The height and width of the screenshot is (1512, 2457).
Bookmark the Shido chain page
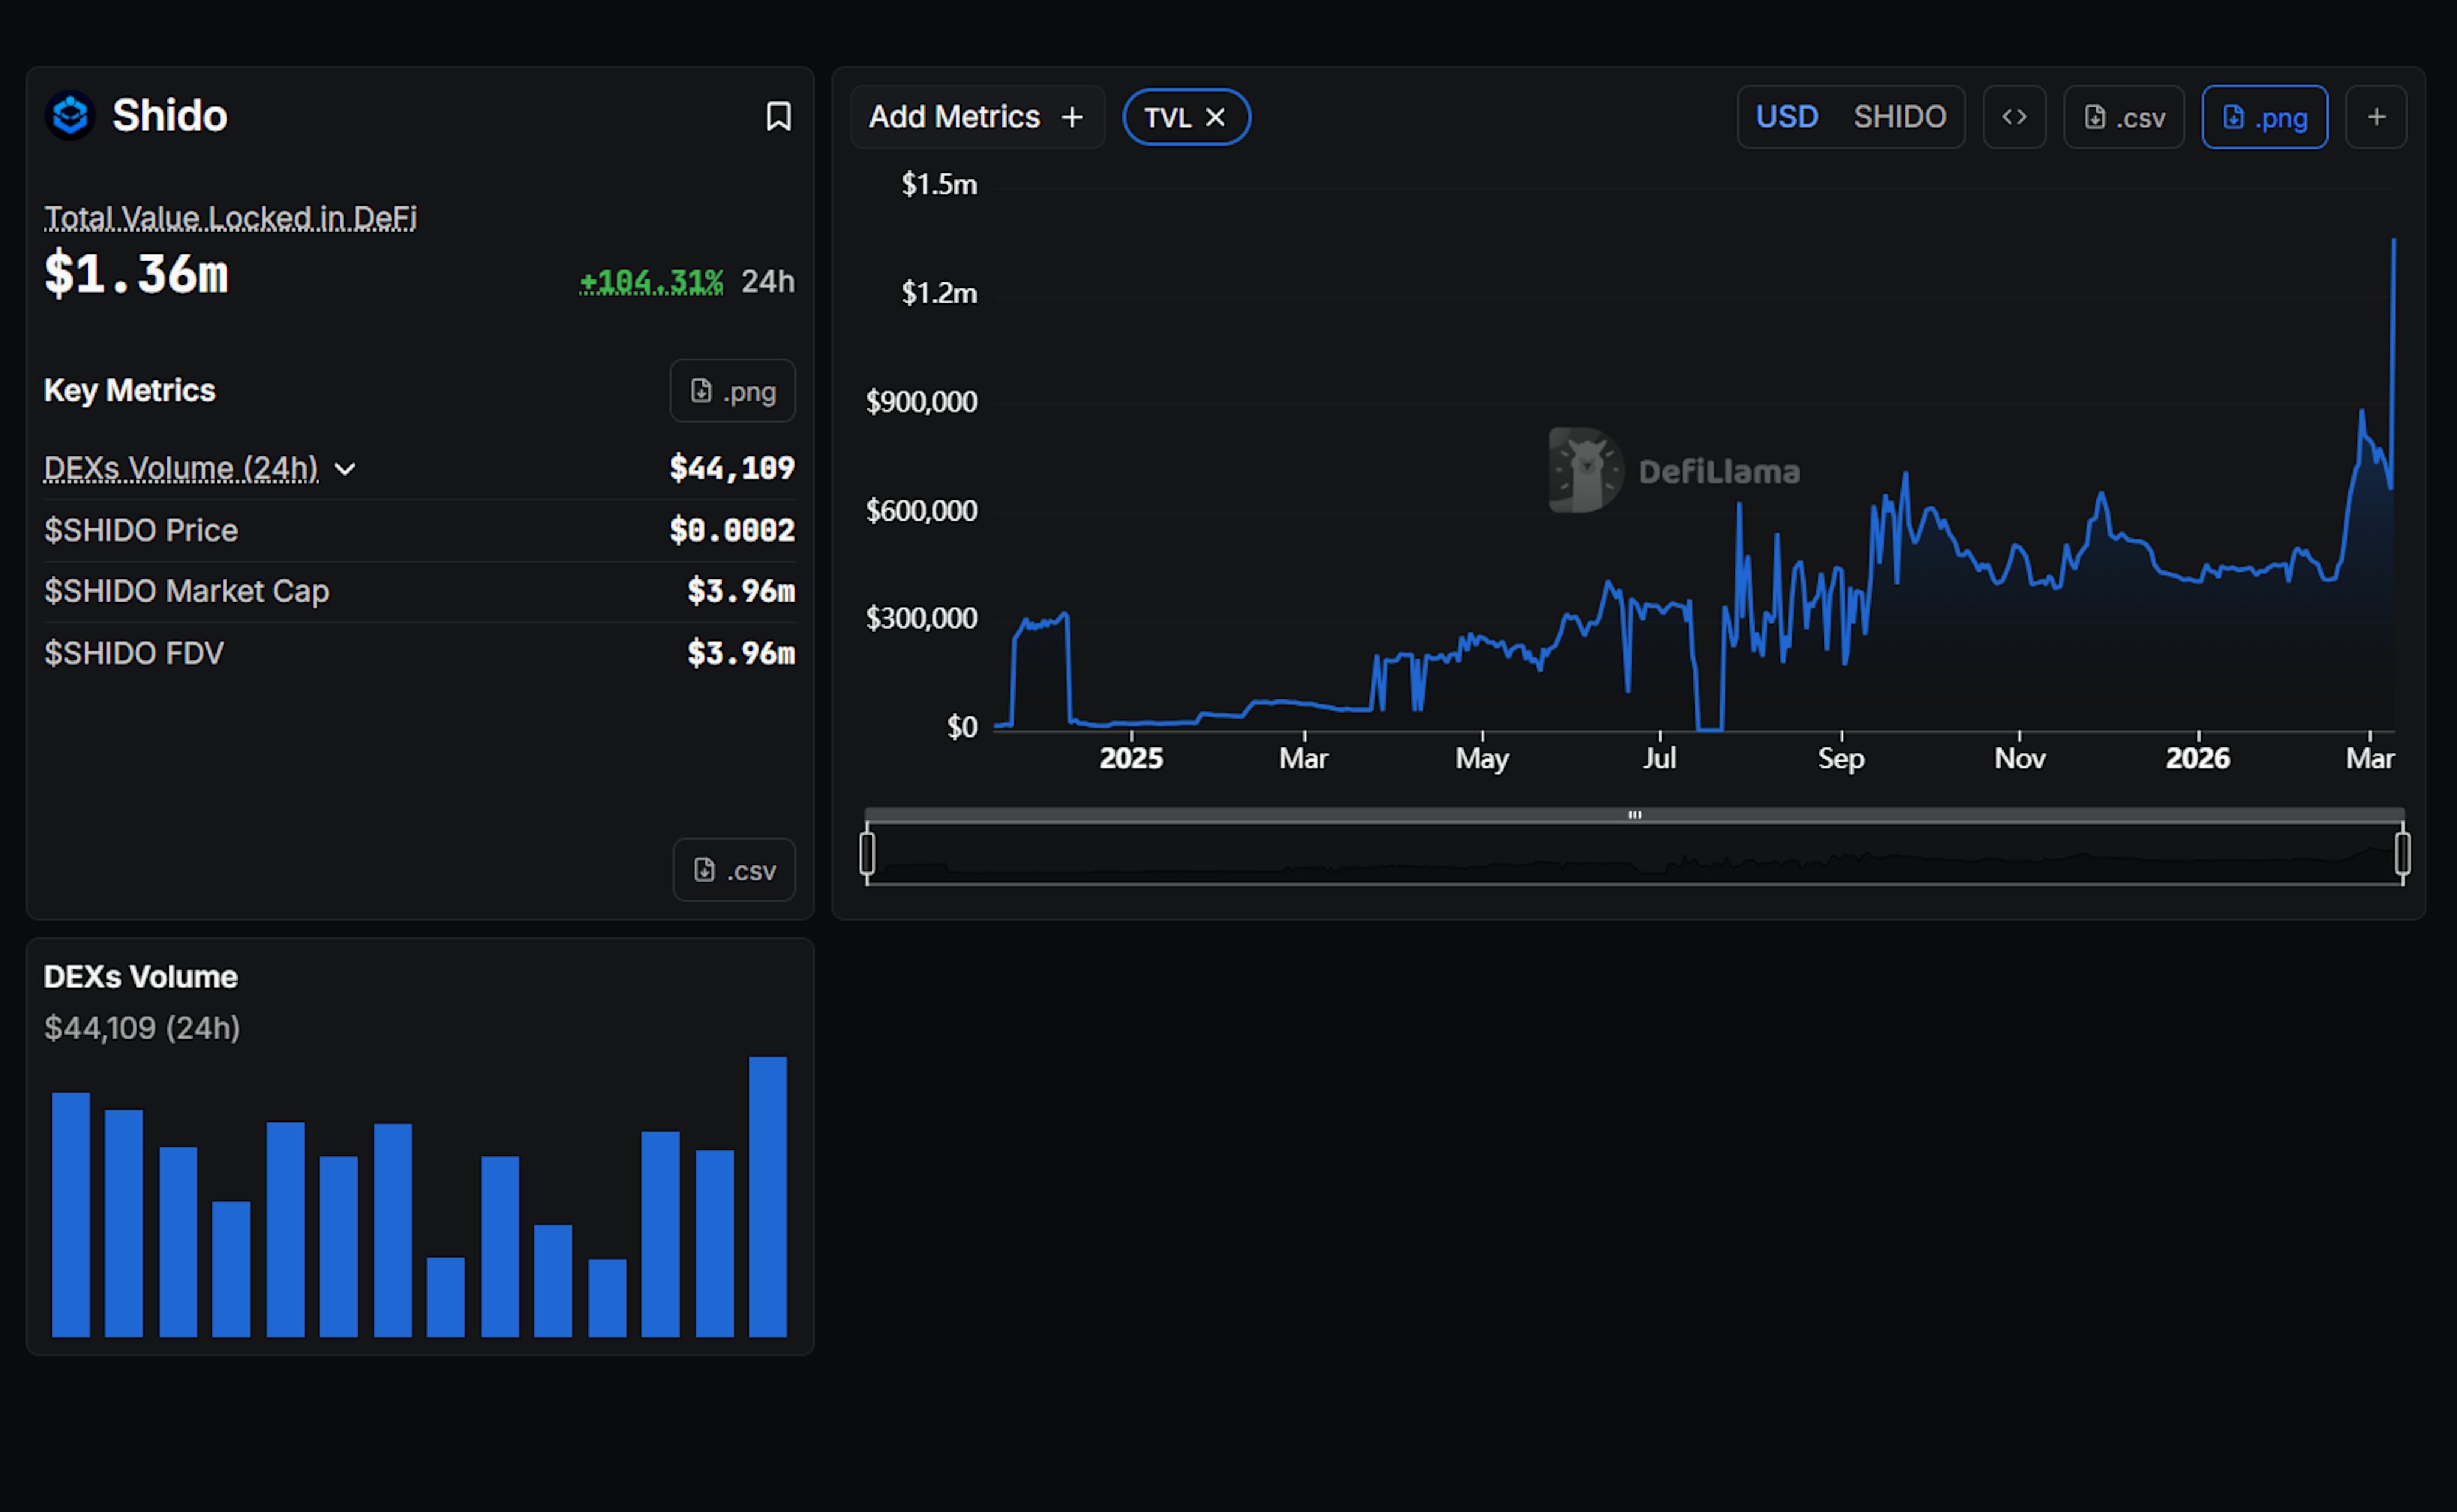click(778, 116)
